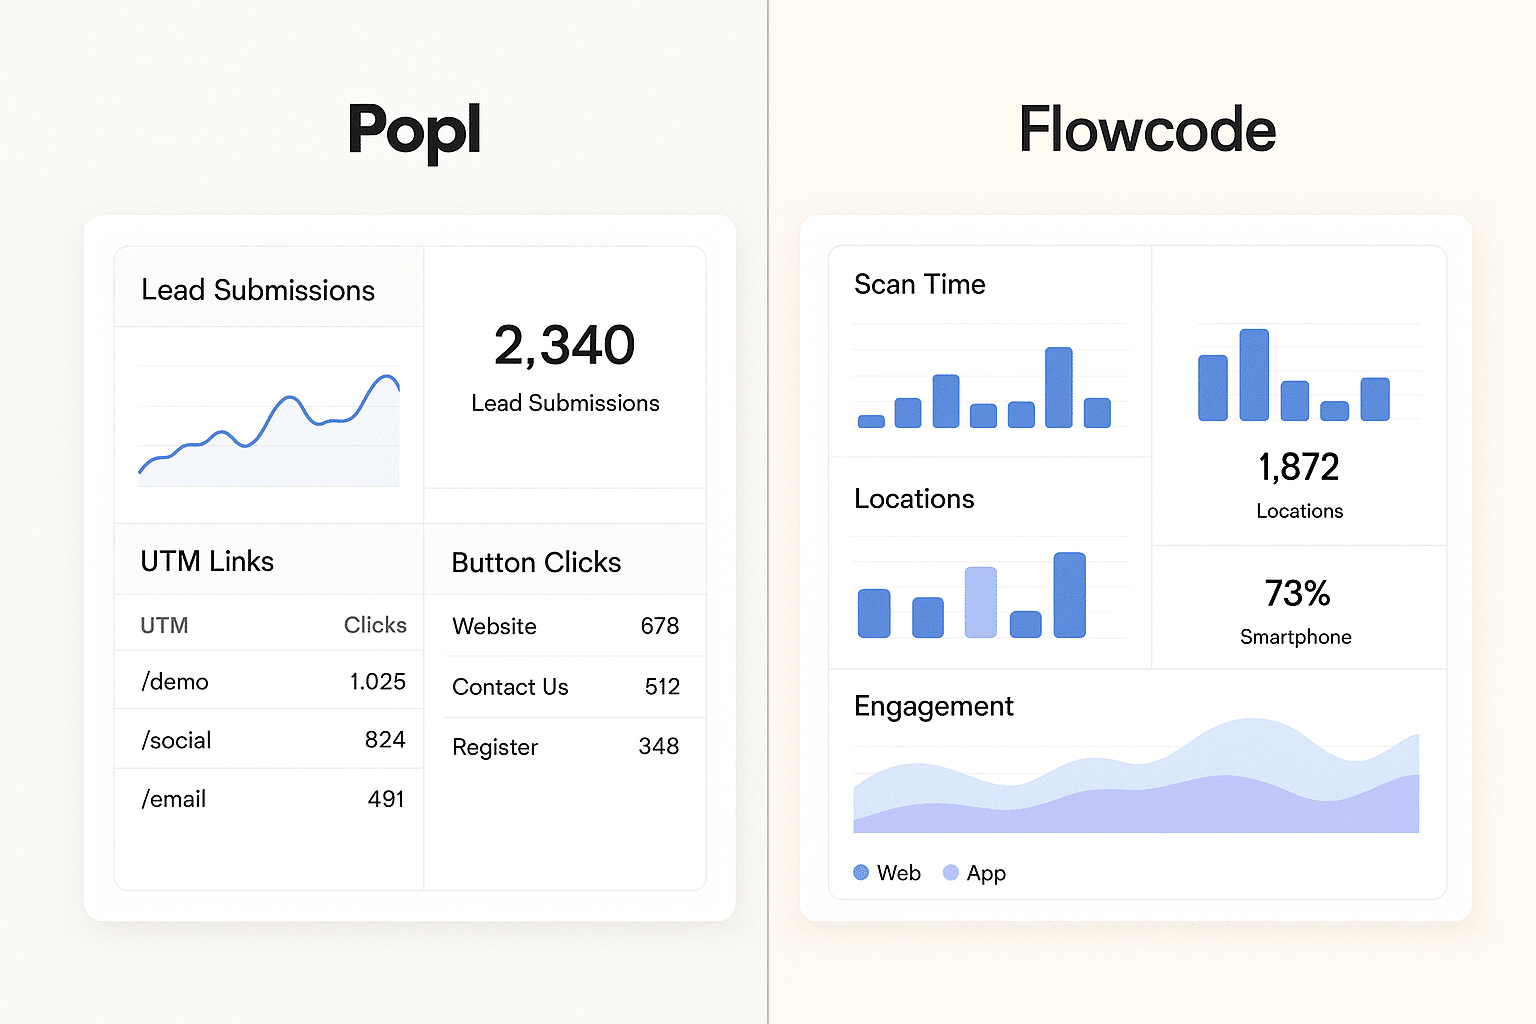This screenshot has width=1536, height=1024.
Task: Click the 73% Smartphone stat
Action: (x=1297, y=607)
